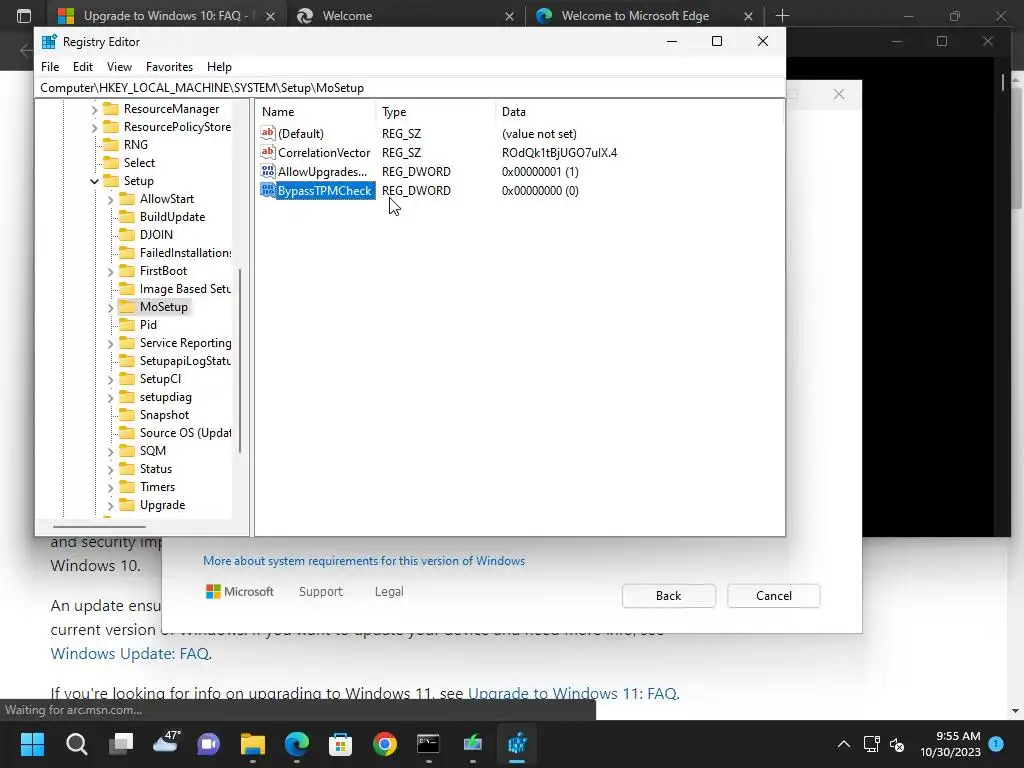
Task: Switch to the Welcome browser tab
Action: tap(405, 16)
